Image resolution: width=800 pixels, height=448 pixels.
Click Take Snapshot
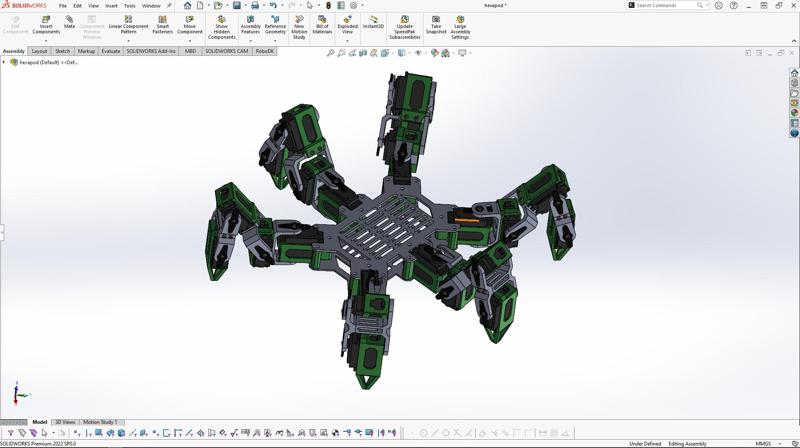click(436, 26)
